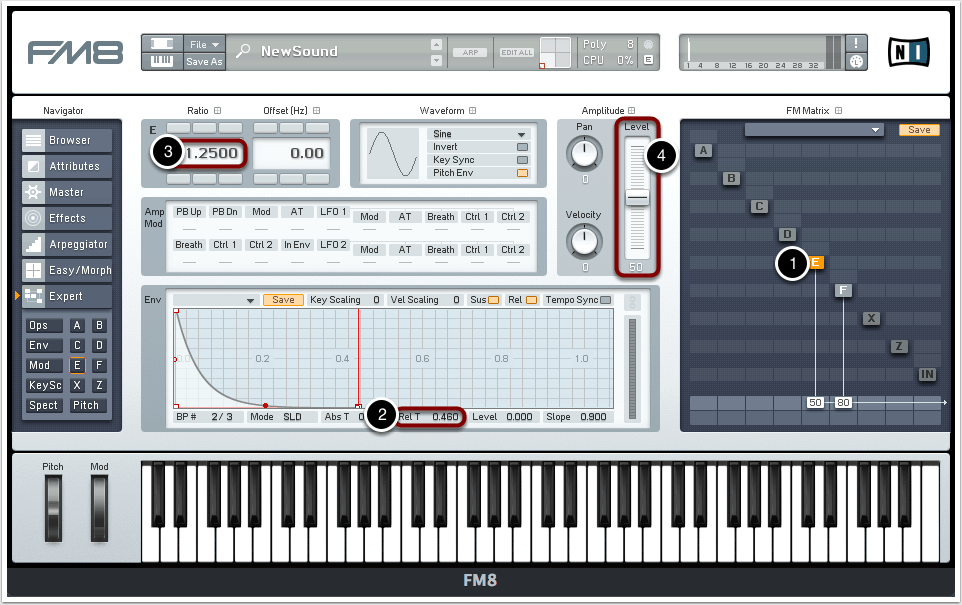962x605 pixels.
Task: Open the Attributes page in Navigator
Action: (66, 167)
